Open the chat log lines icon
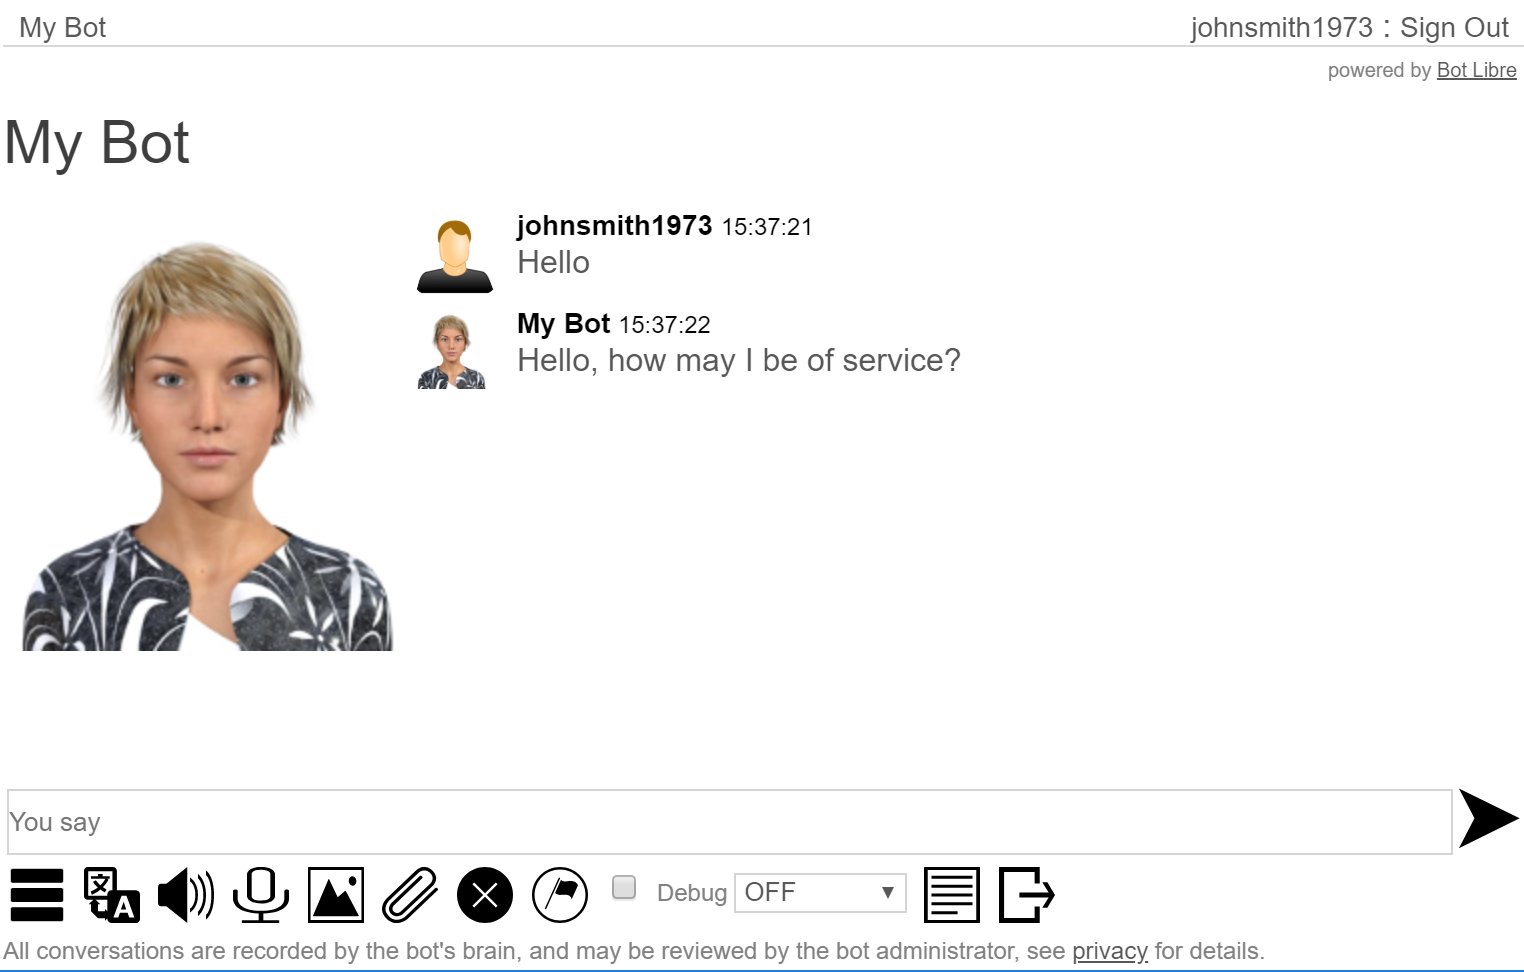 pyautogui.click(x=952, y=895)
